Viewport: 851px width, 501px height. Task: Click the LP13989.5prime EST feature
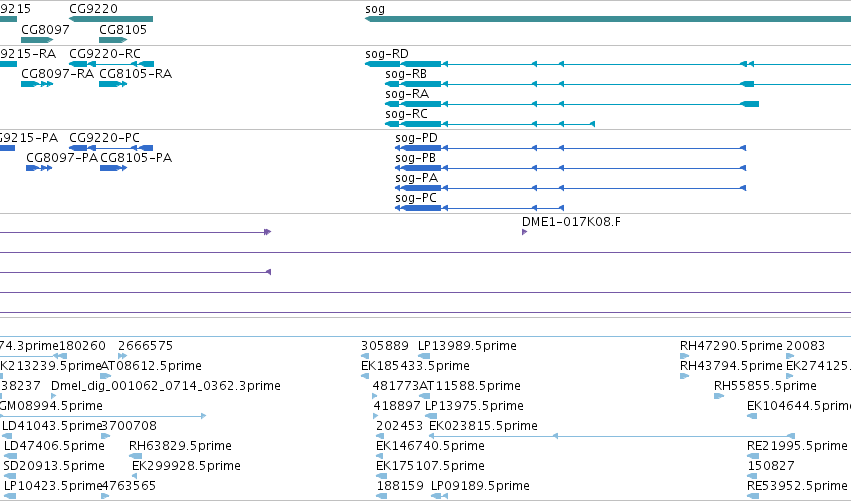(x=424, y=356)
